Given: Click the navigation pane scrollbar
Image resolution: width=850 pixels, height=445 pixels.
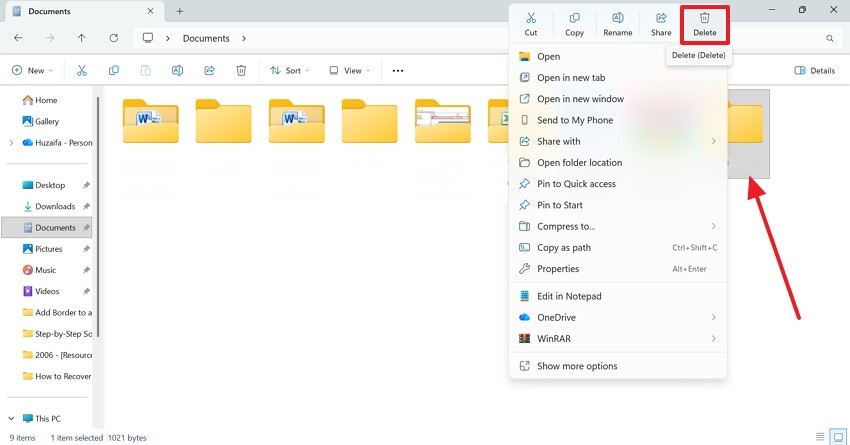Looking at the screenshot, I should (x=98, y=217).
